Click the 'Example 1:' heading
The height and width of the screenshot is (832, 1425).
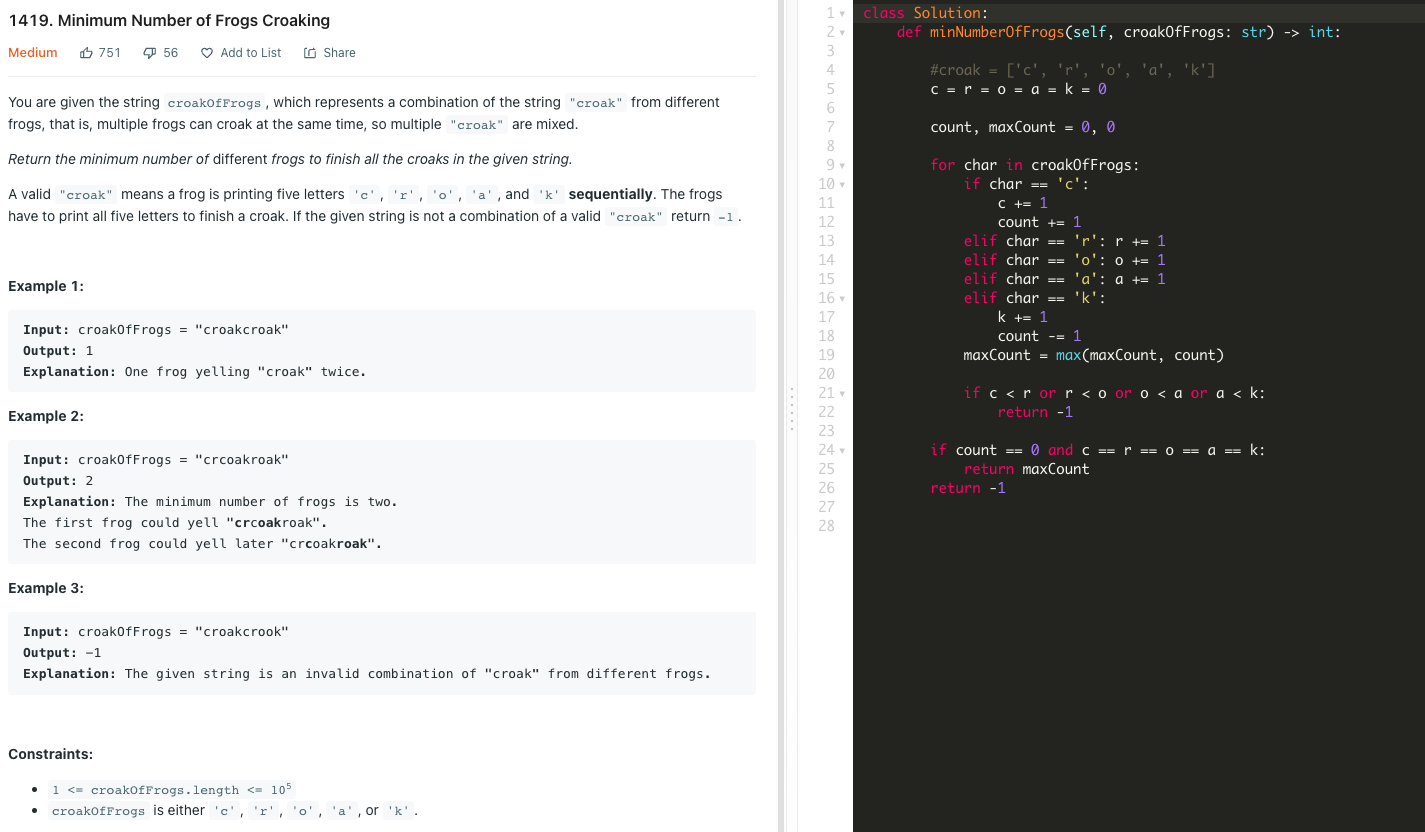46,286
